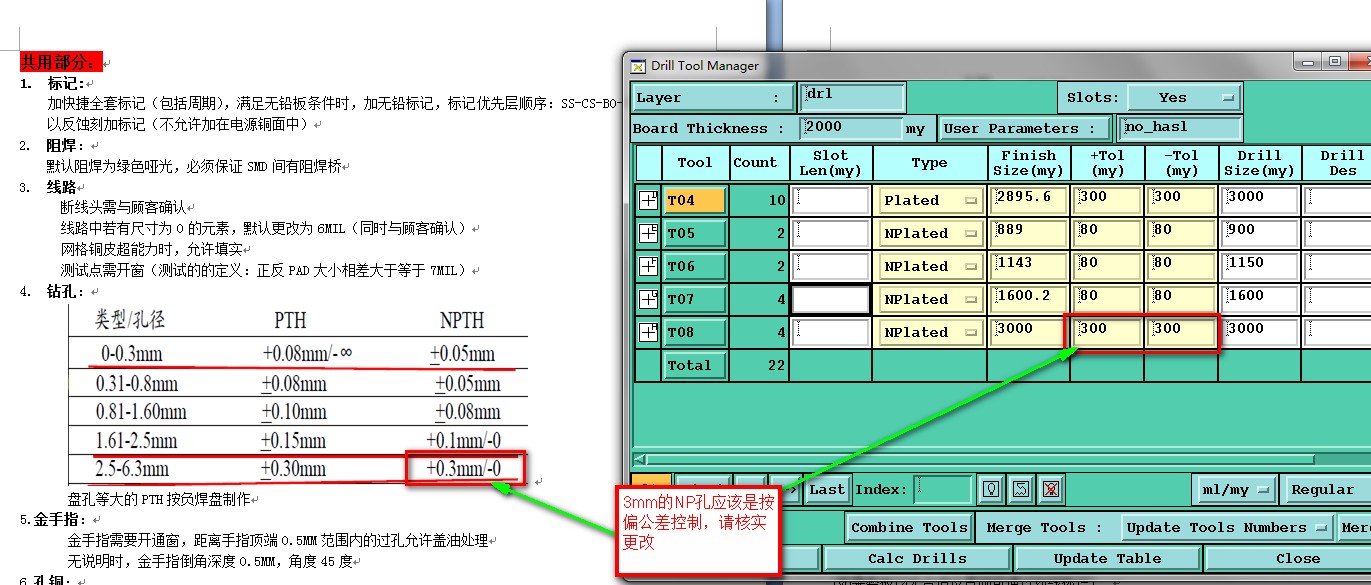Expand the T06 tool row plus icon
This screenshot has height=585, width=1371.
coord(648,267)
